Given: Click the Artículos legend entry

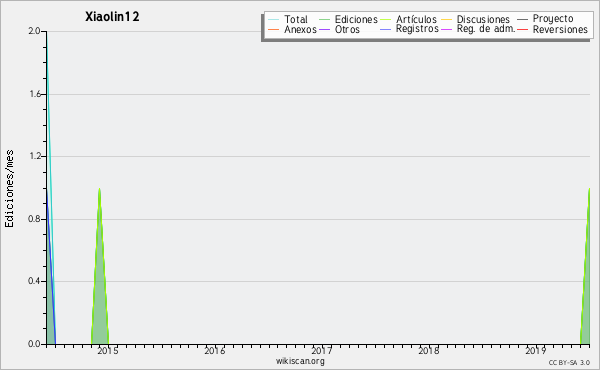Looking at the screenshot, I should (x=408, y=19).
